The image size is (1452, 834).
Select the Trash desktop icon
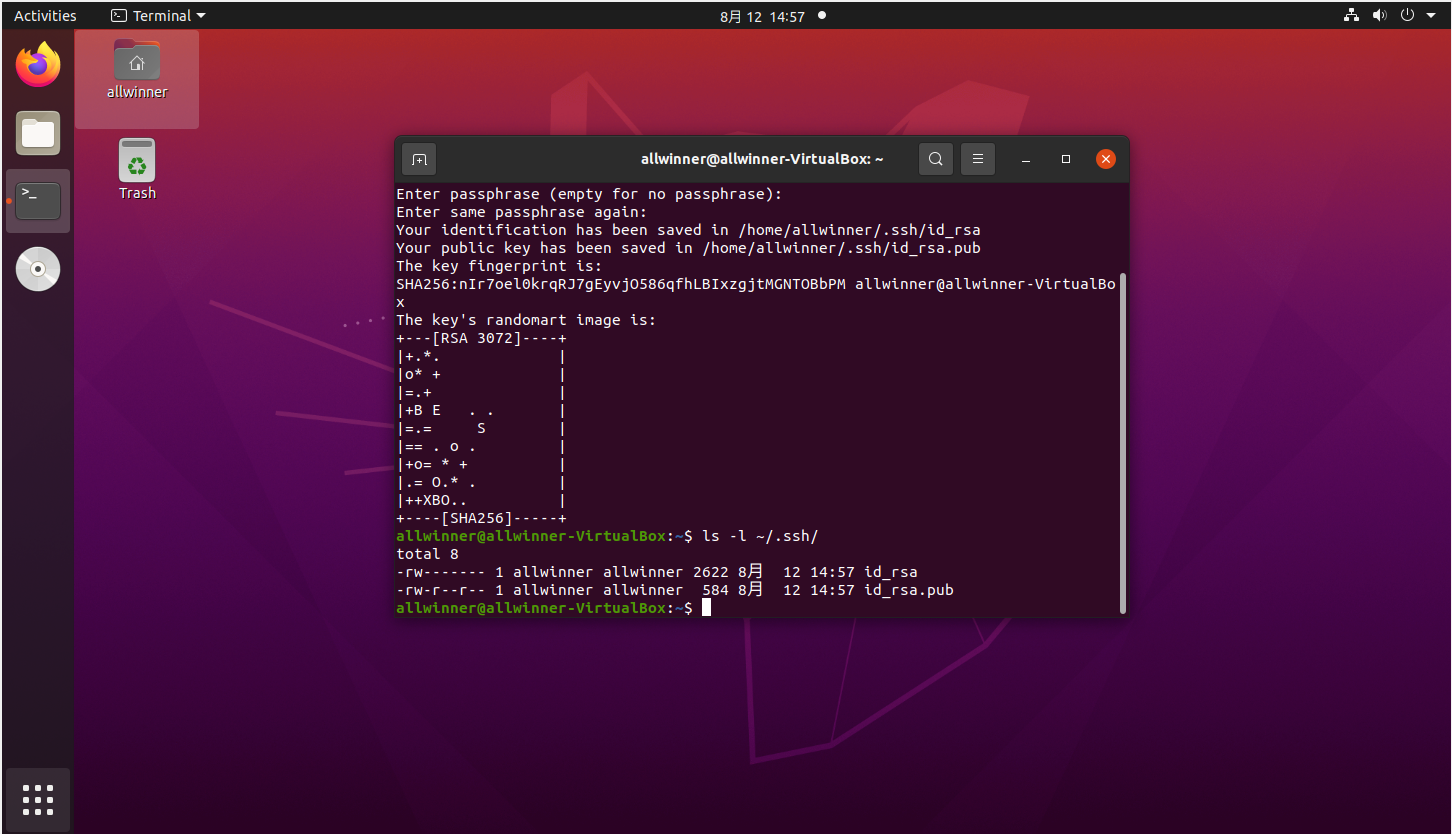tap(137, 162)
